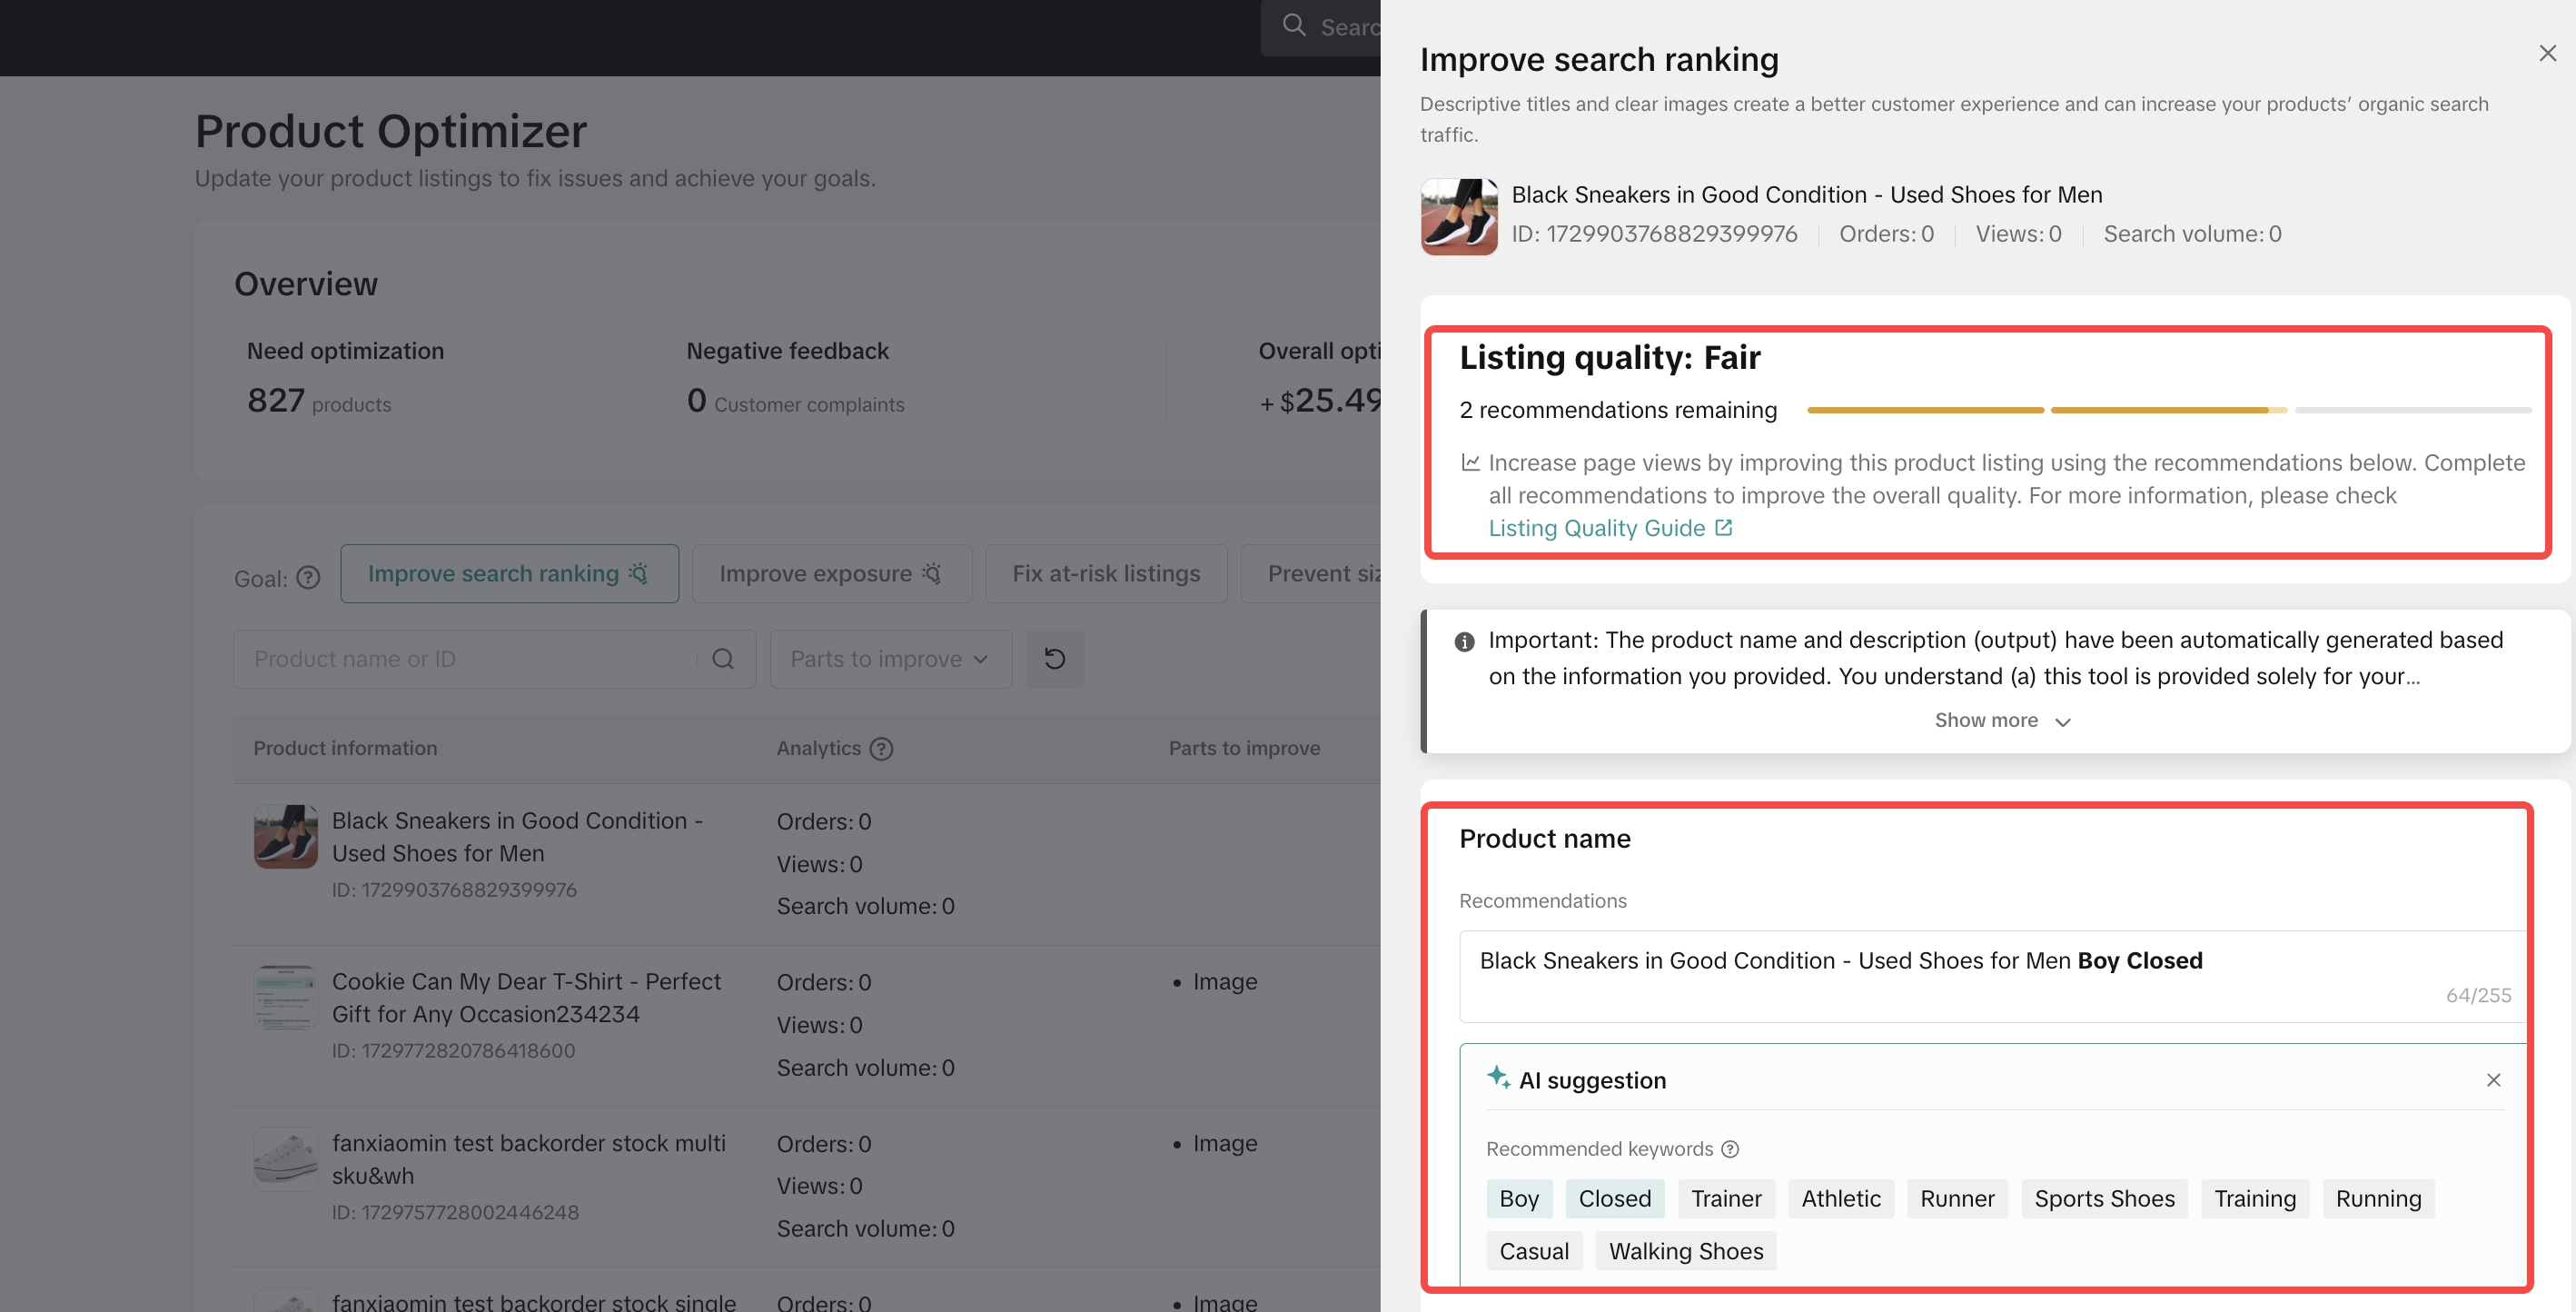Select the Improve search ranking goal tab

509,573
